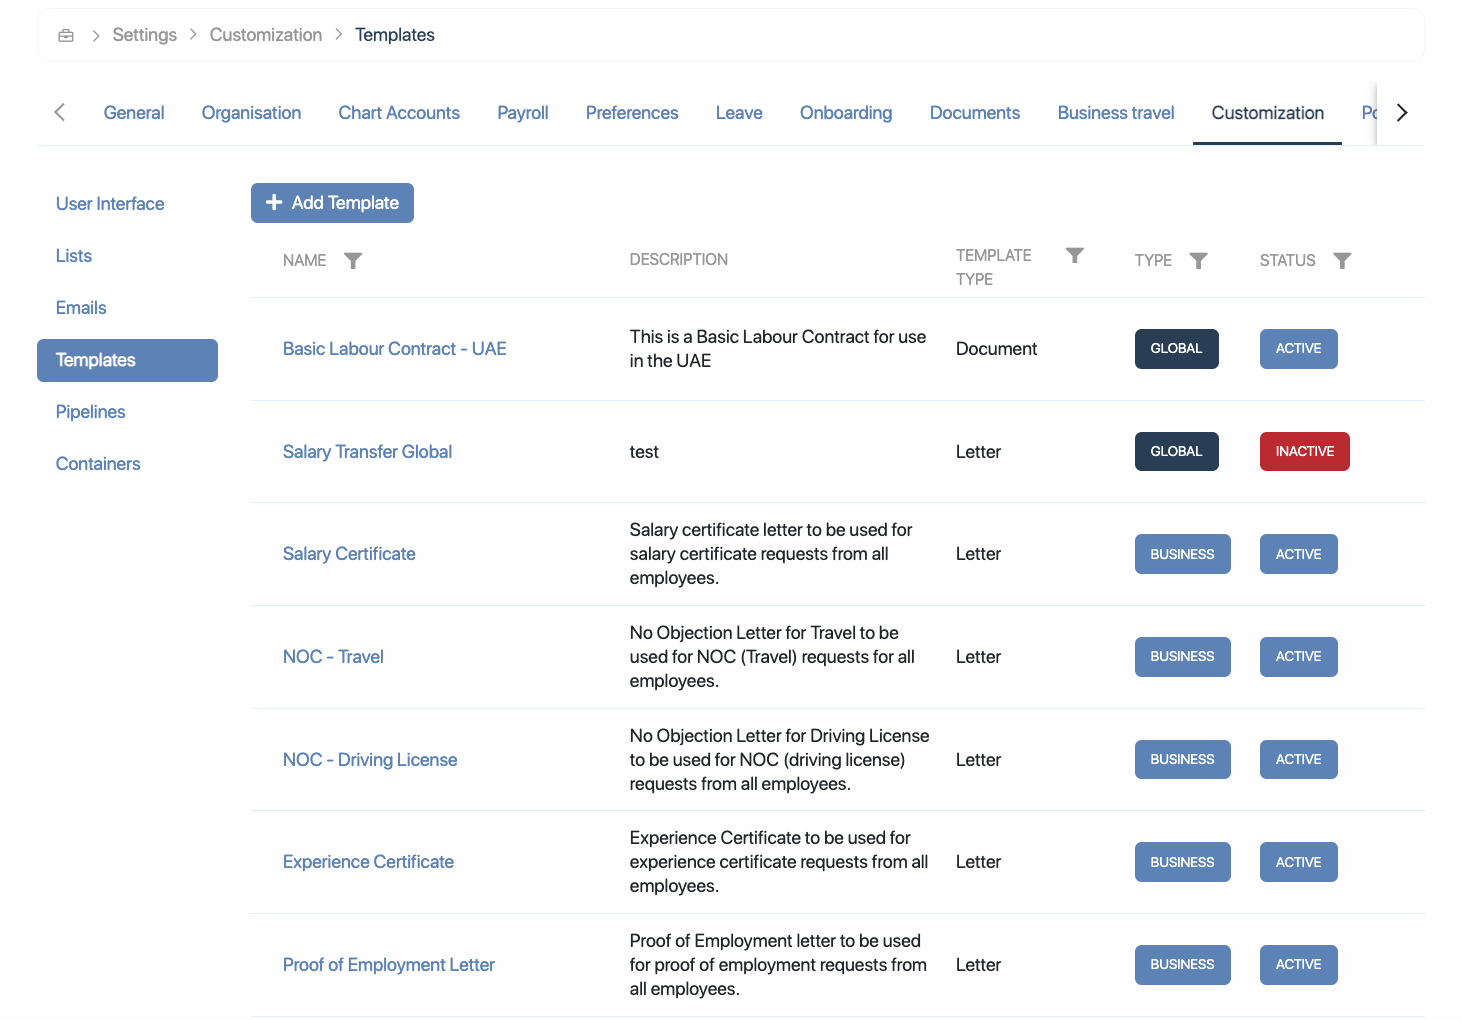Click the Inactive status badge
The height and width of the screenshot is (1020, 1462).
tap(1304, 452)
